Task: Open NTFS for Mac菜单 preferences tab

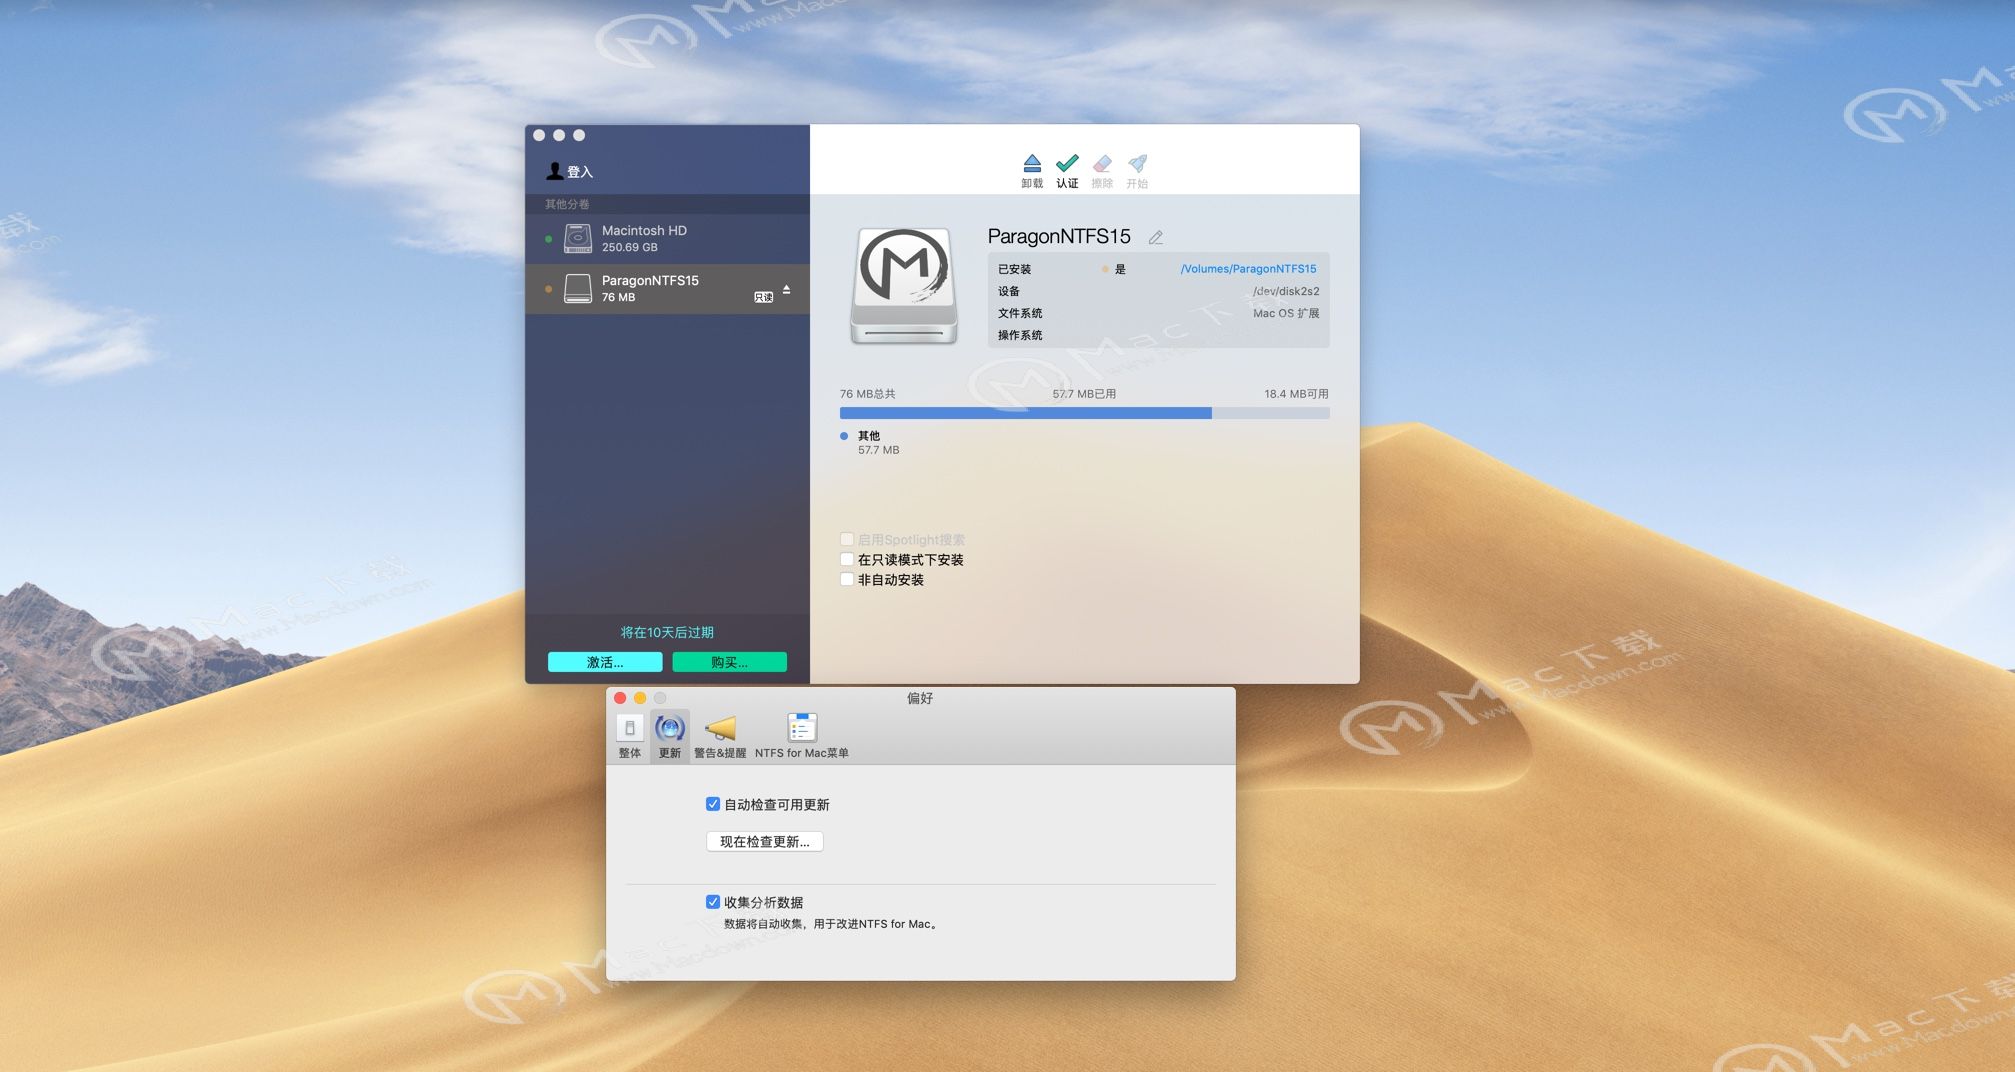Action: (802, 737)
